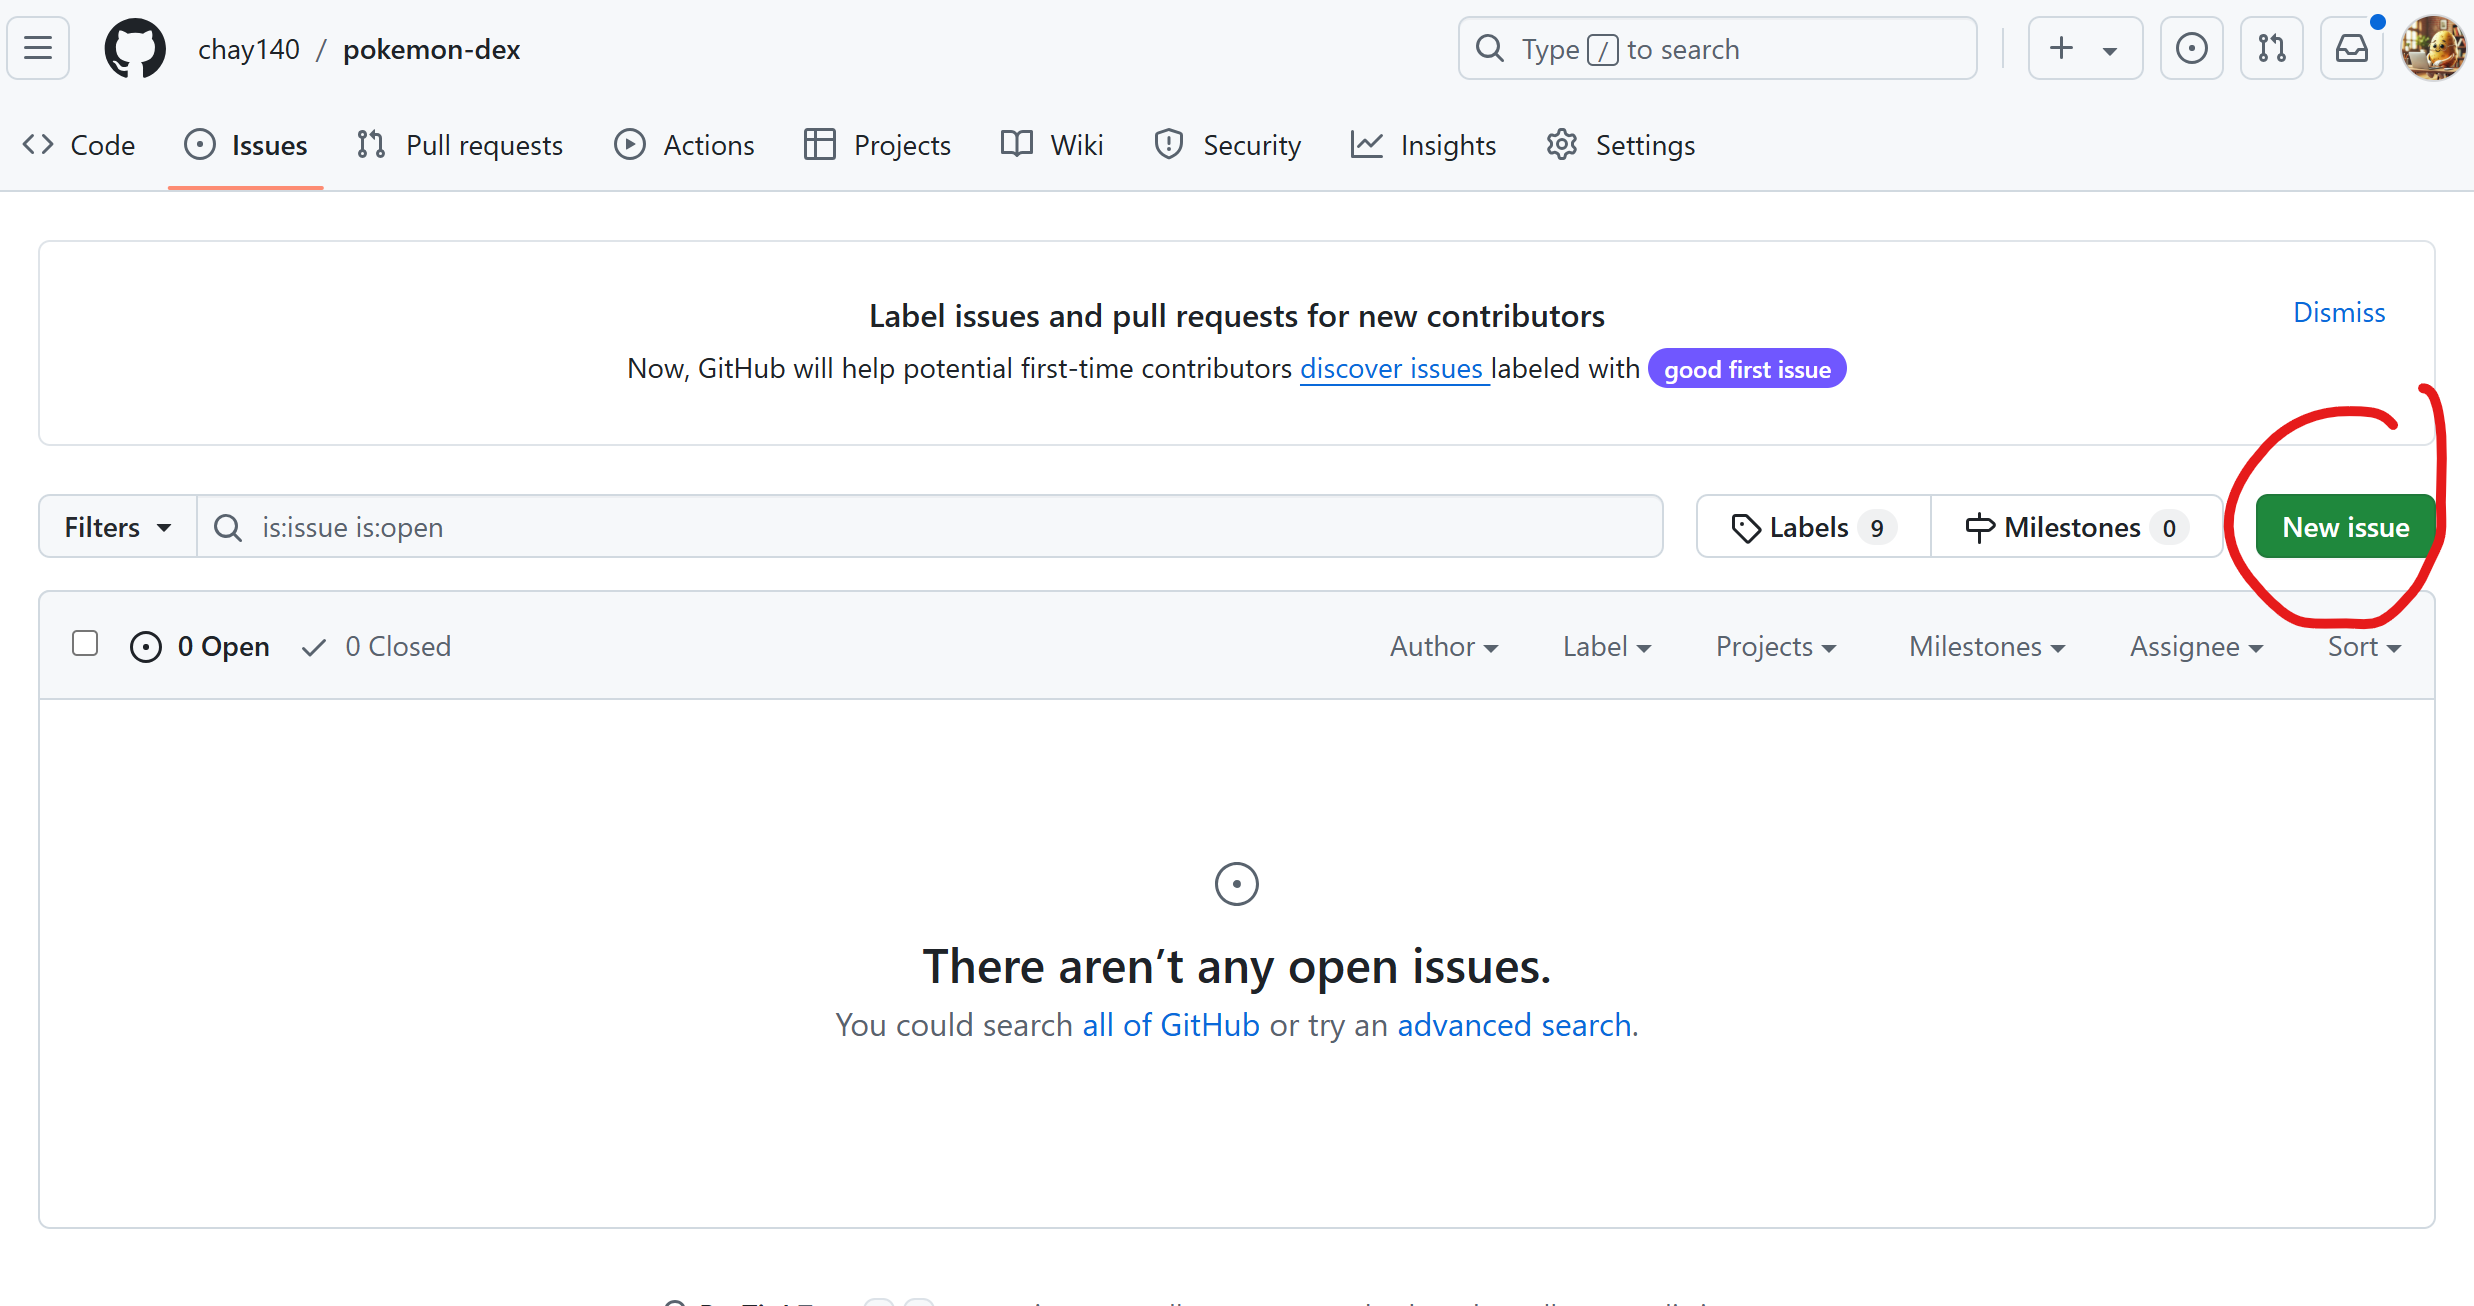The width and height of the screenshot is (2474, 1306).
Task: Open the Labels tag button
Action: coord(1812,527)
